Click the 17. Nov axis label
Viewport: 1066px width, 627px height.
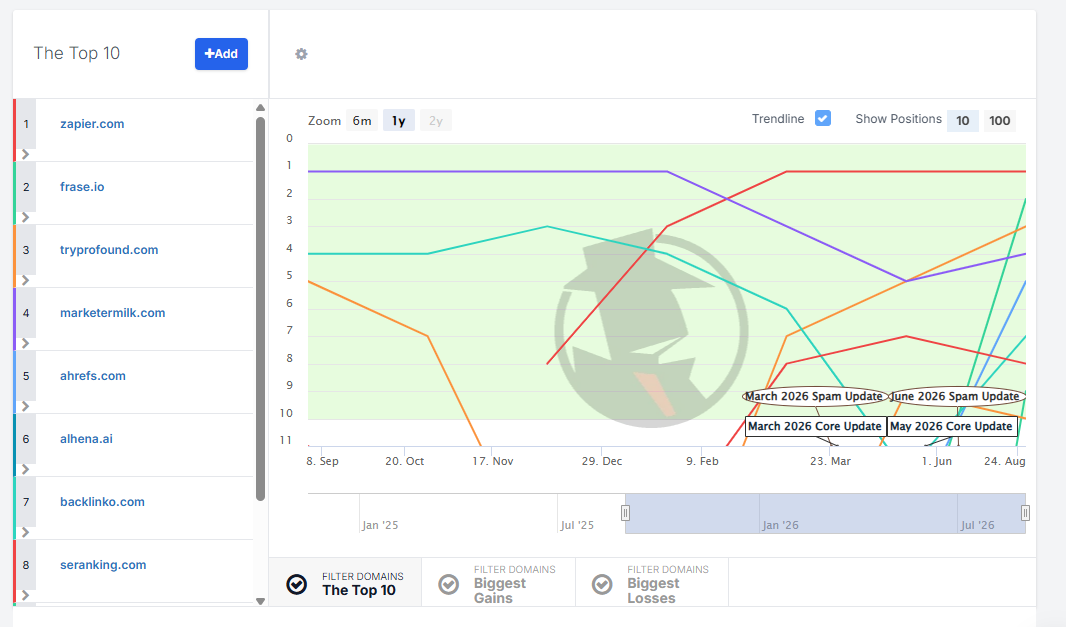tap(493, 461)
